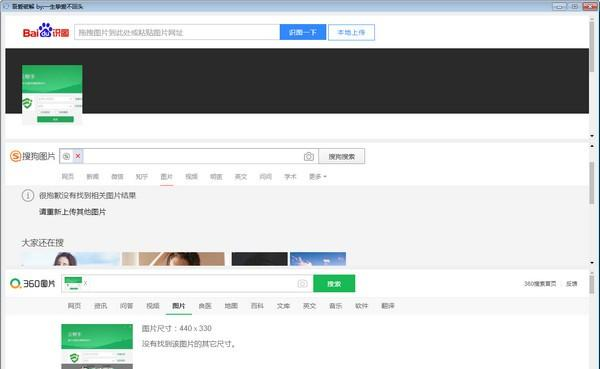This screenshot has width=600, height=369.
Task: Select 360 地图 tab
Action: (x=231, y=305)
